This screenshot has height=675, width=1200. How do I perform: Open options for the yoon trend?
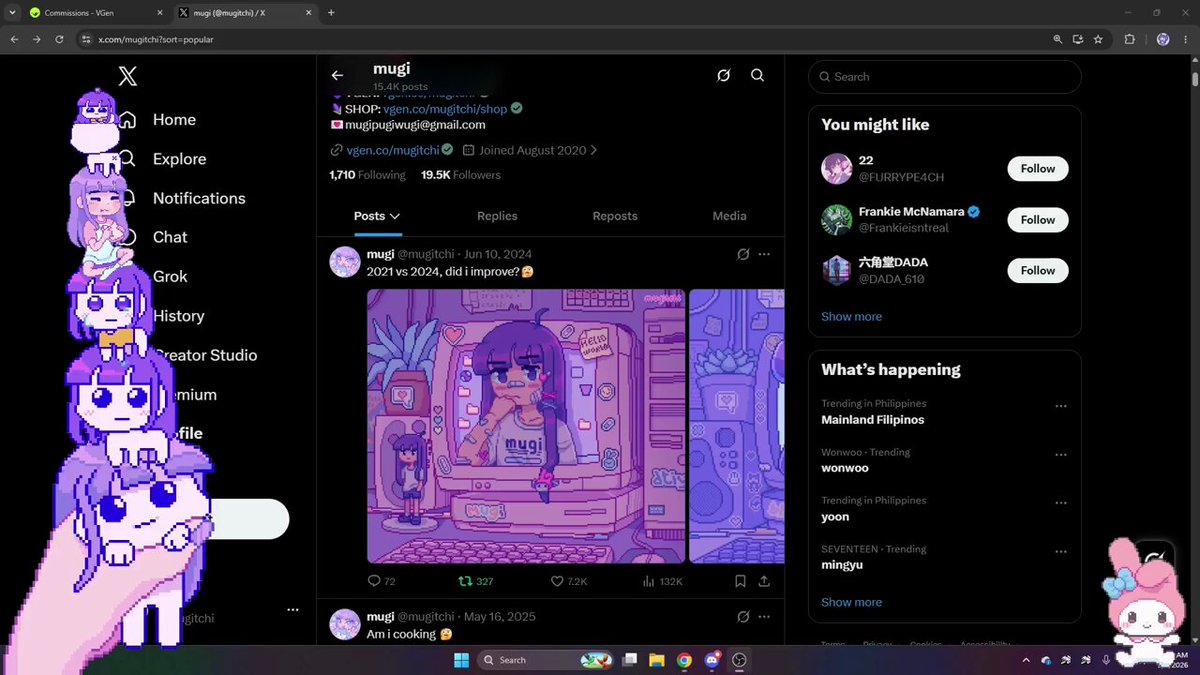1060,503
